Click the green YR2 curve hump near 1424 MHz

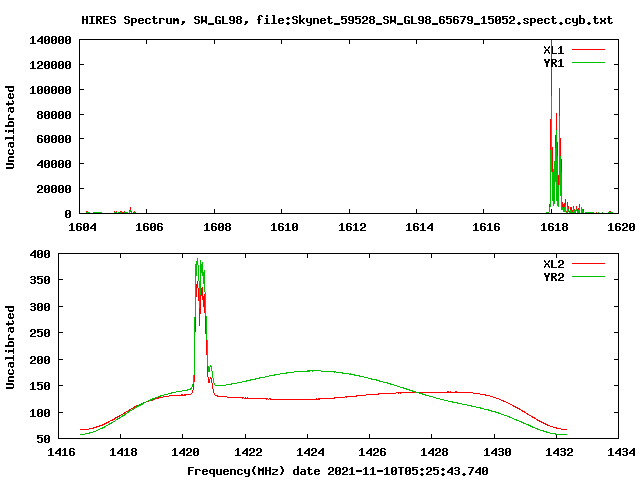314,371
